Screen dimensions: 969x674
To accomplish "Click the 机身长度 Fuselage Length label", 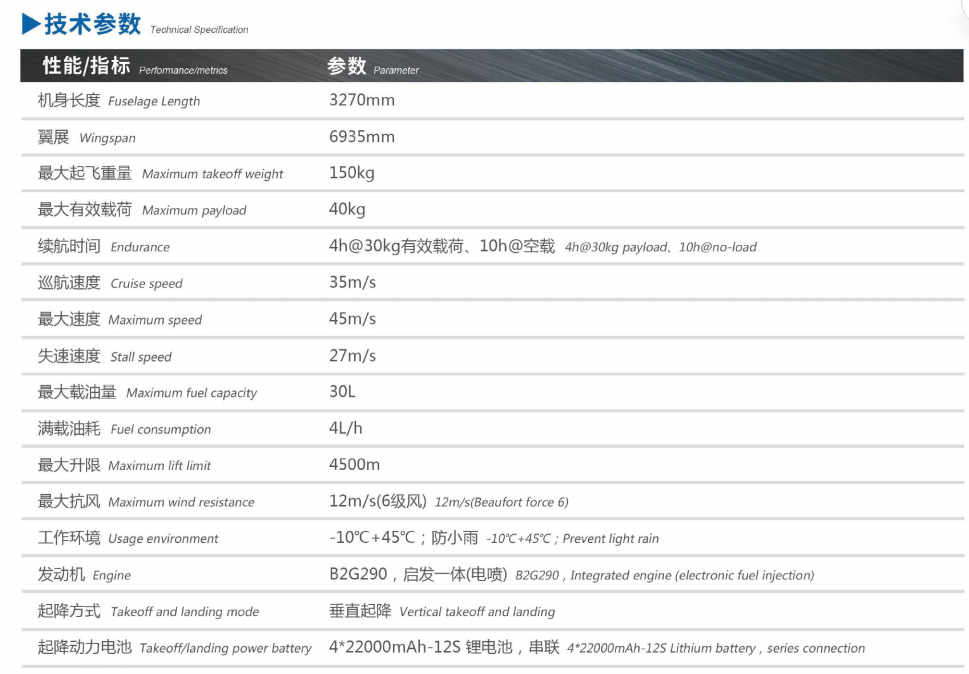I will (x=118, y=100).
